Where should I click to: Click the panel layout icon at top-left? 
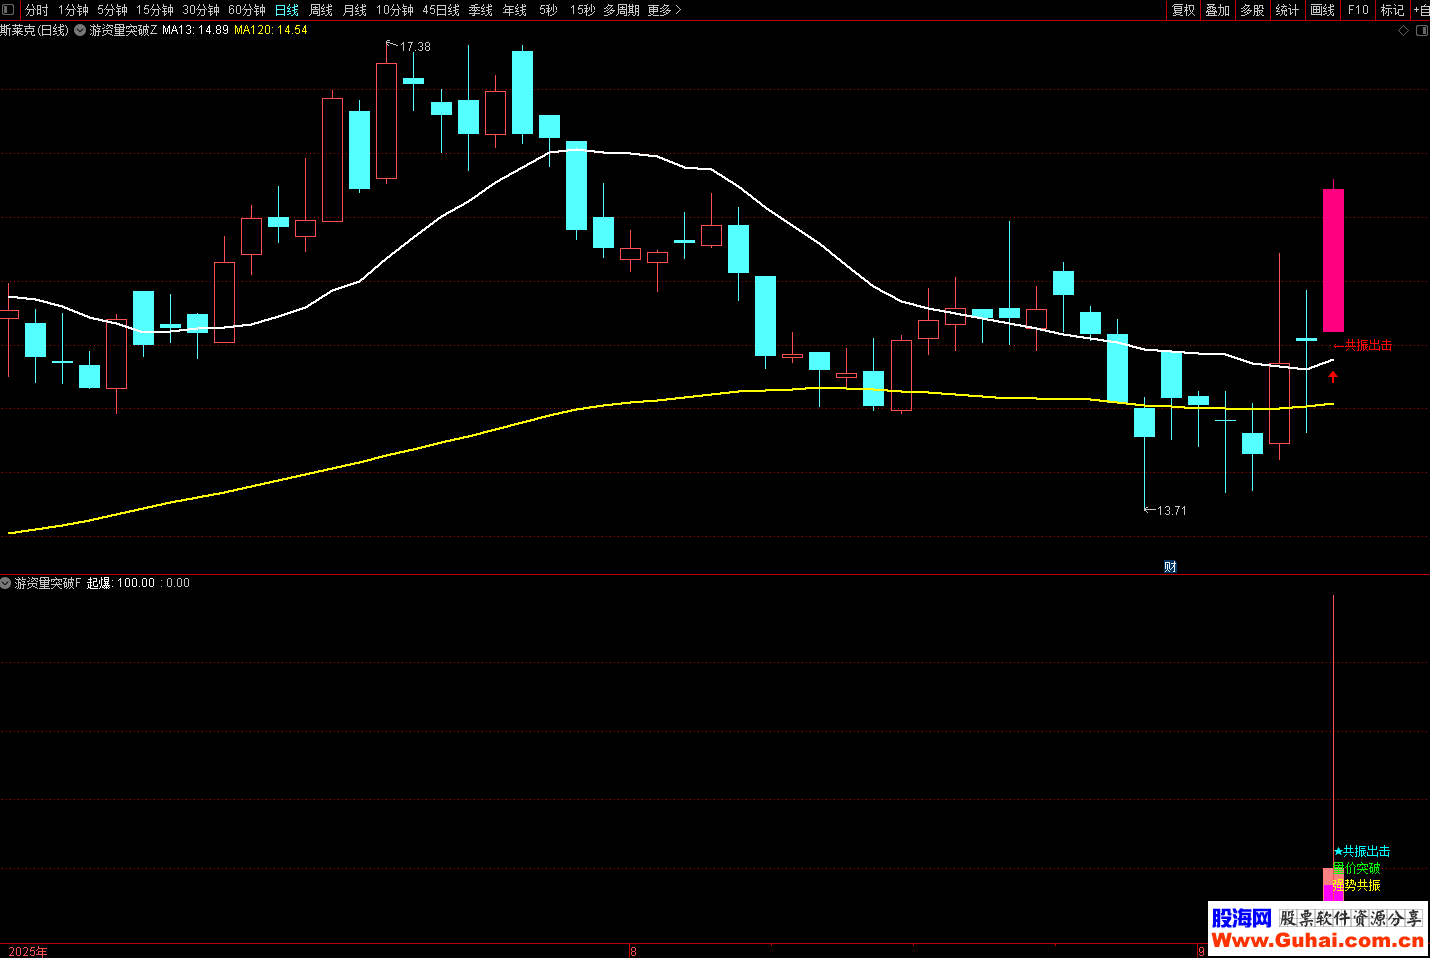tap(8, 10)
